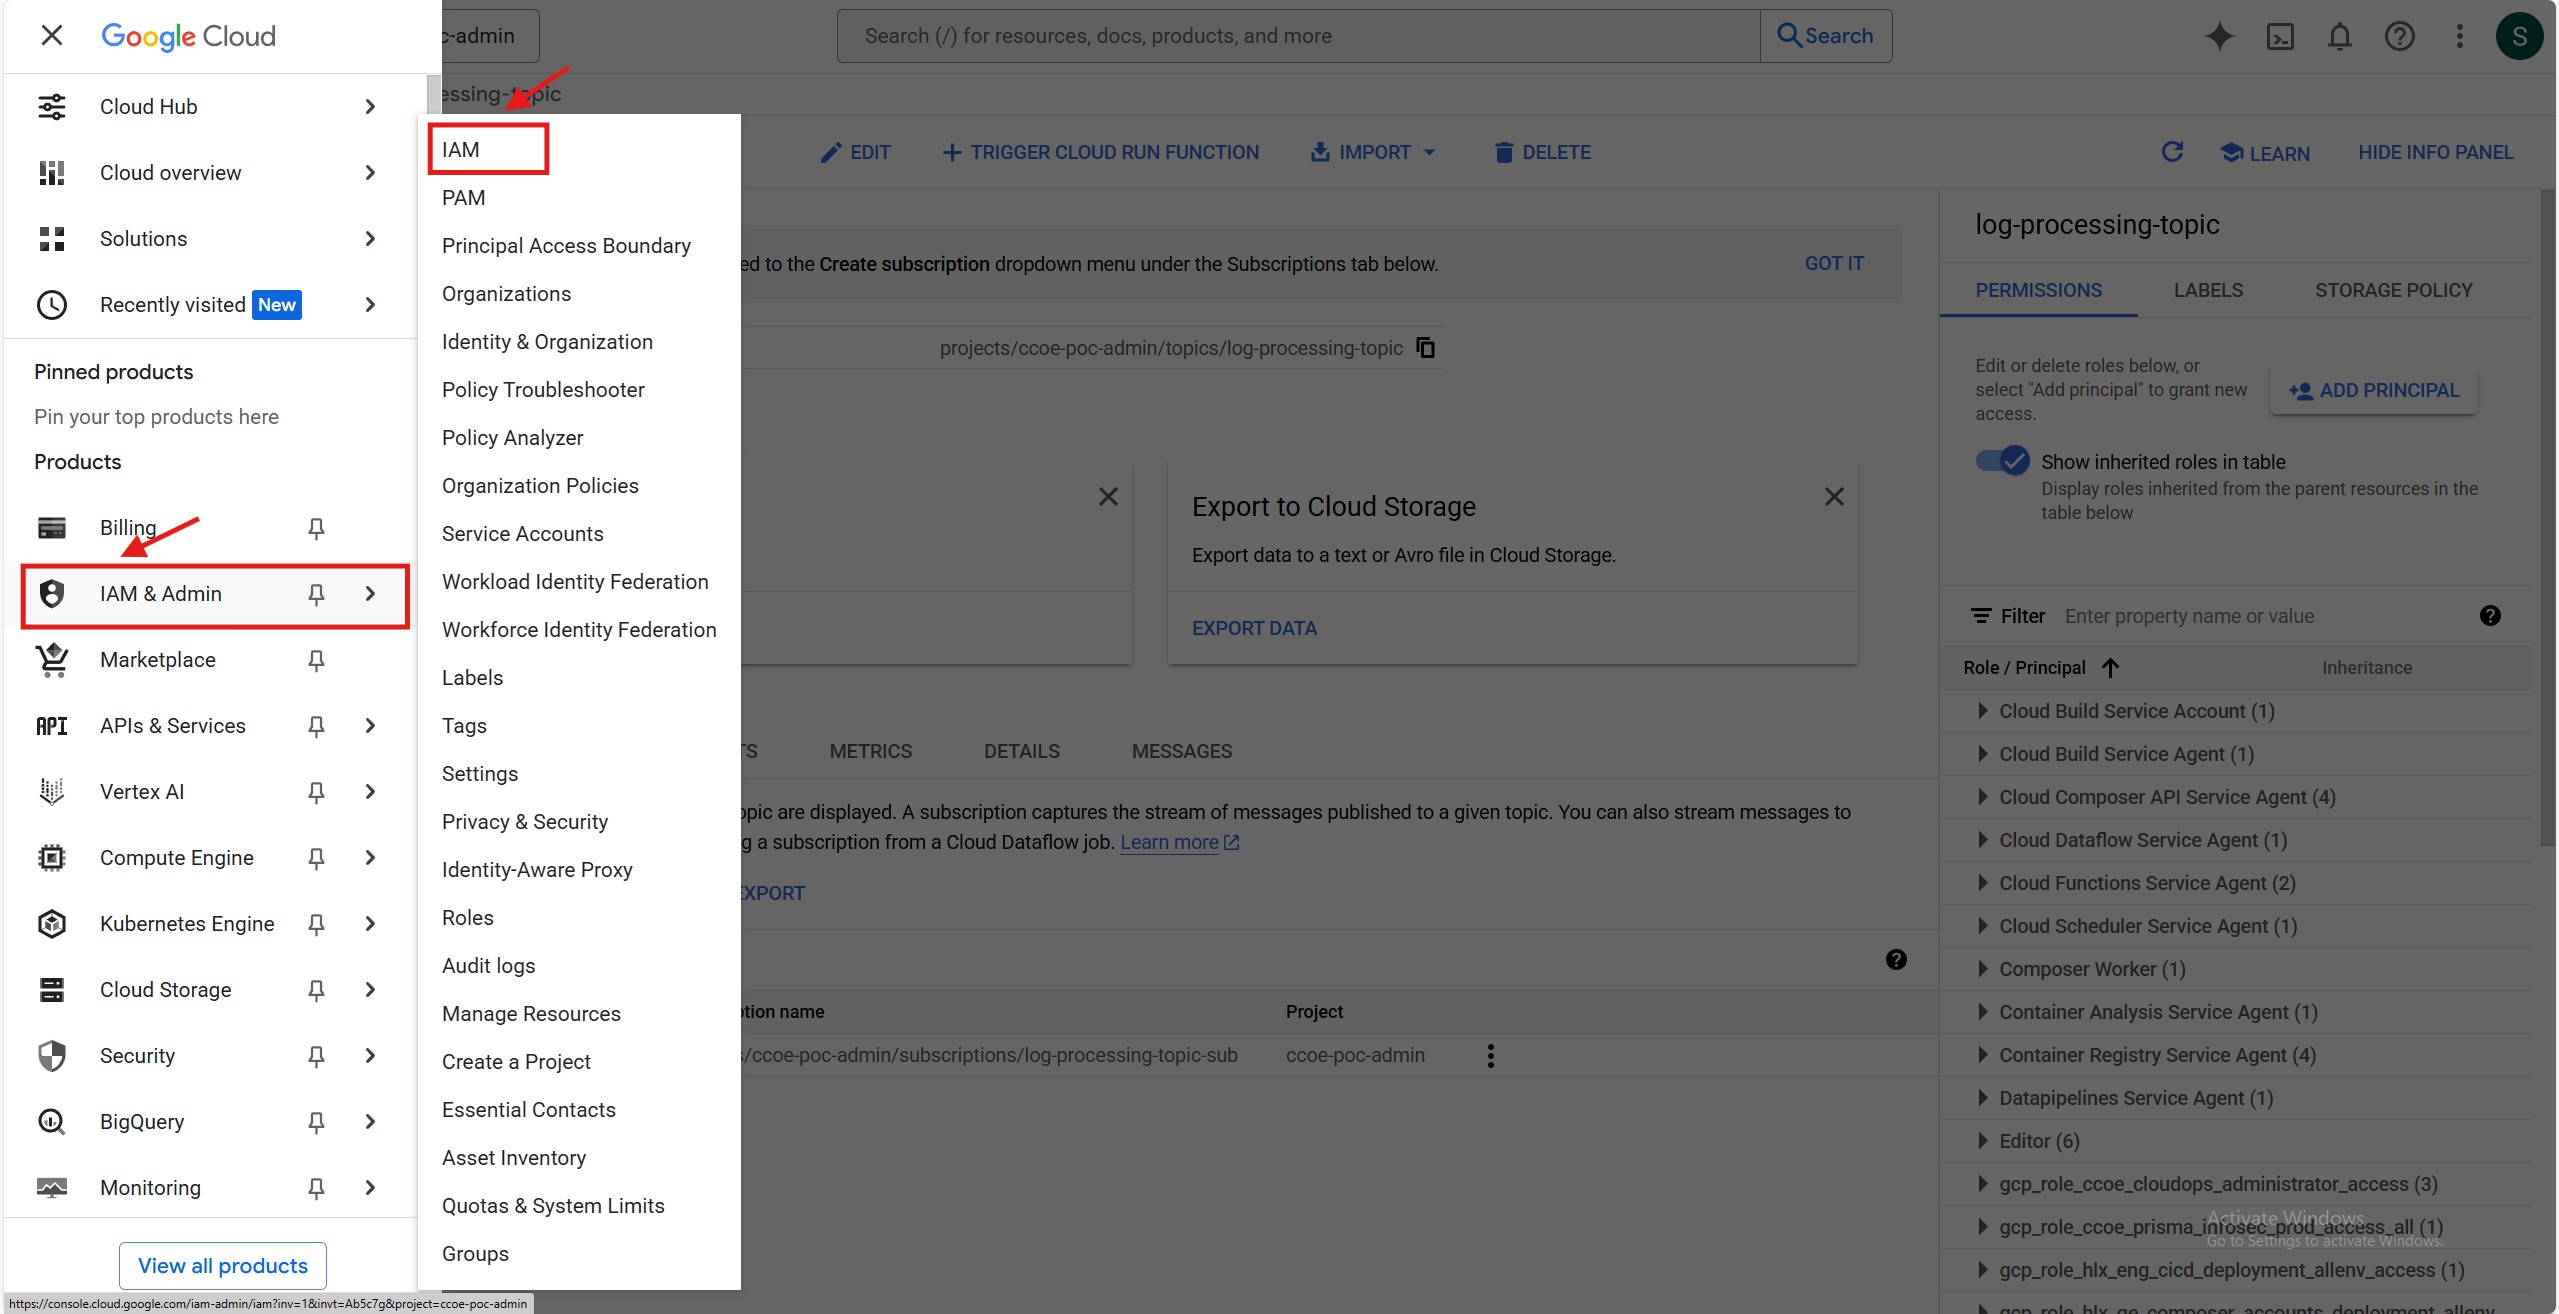Click the refresh icon beside LEARN
This screenshot has width=2559, height=1314.
(2171, 152)
